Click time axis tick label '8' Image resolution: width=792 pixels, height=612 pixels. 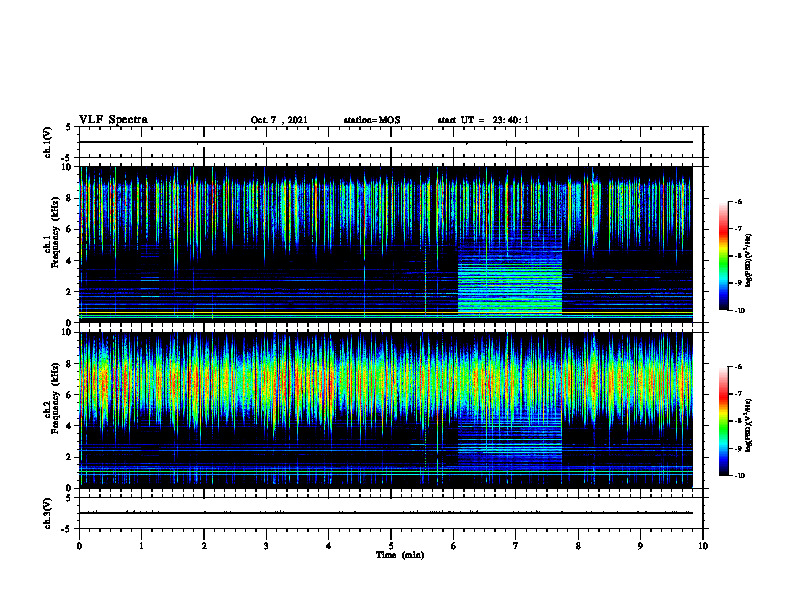pos(578,546)
